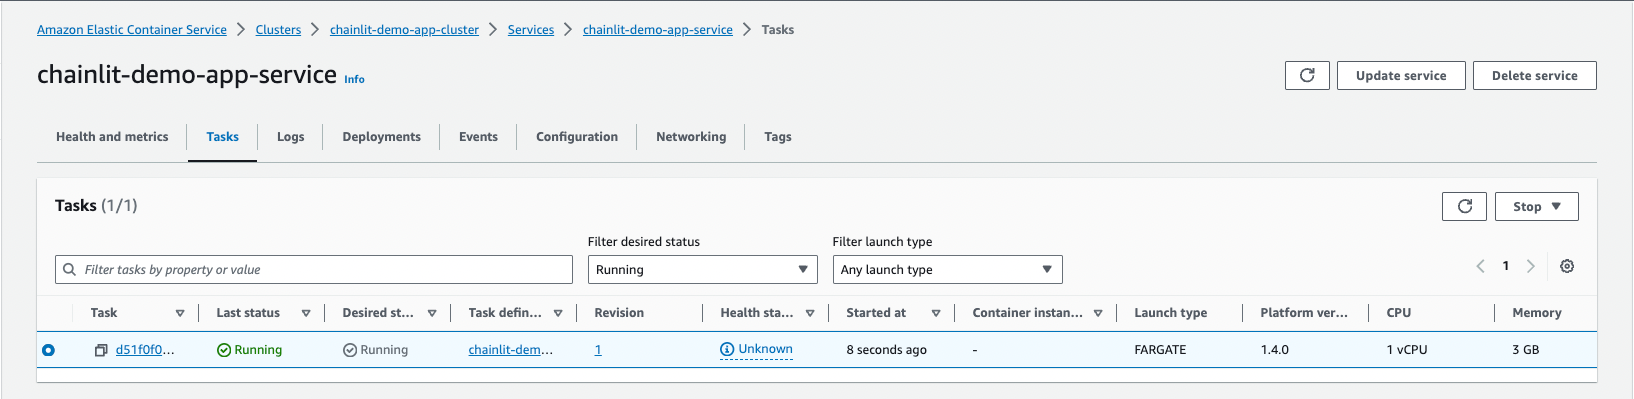Click the Delete service button
This screenshot has width=1634, height=399.
coord(1534,75)
